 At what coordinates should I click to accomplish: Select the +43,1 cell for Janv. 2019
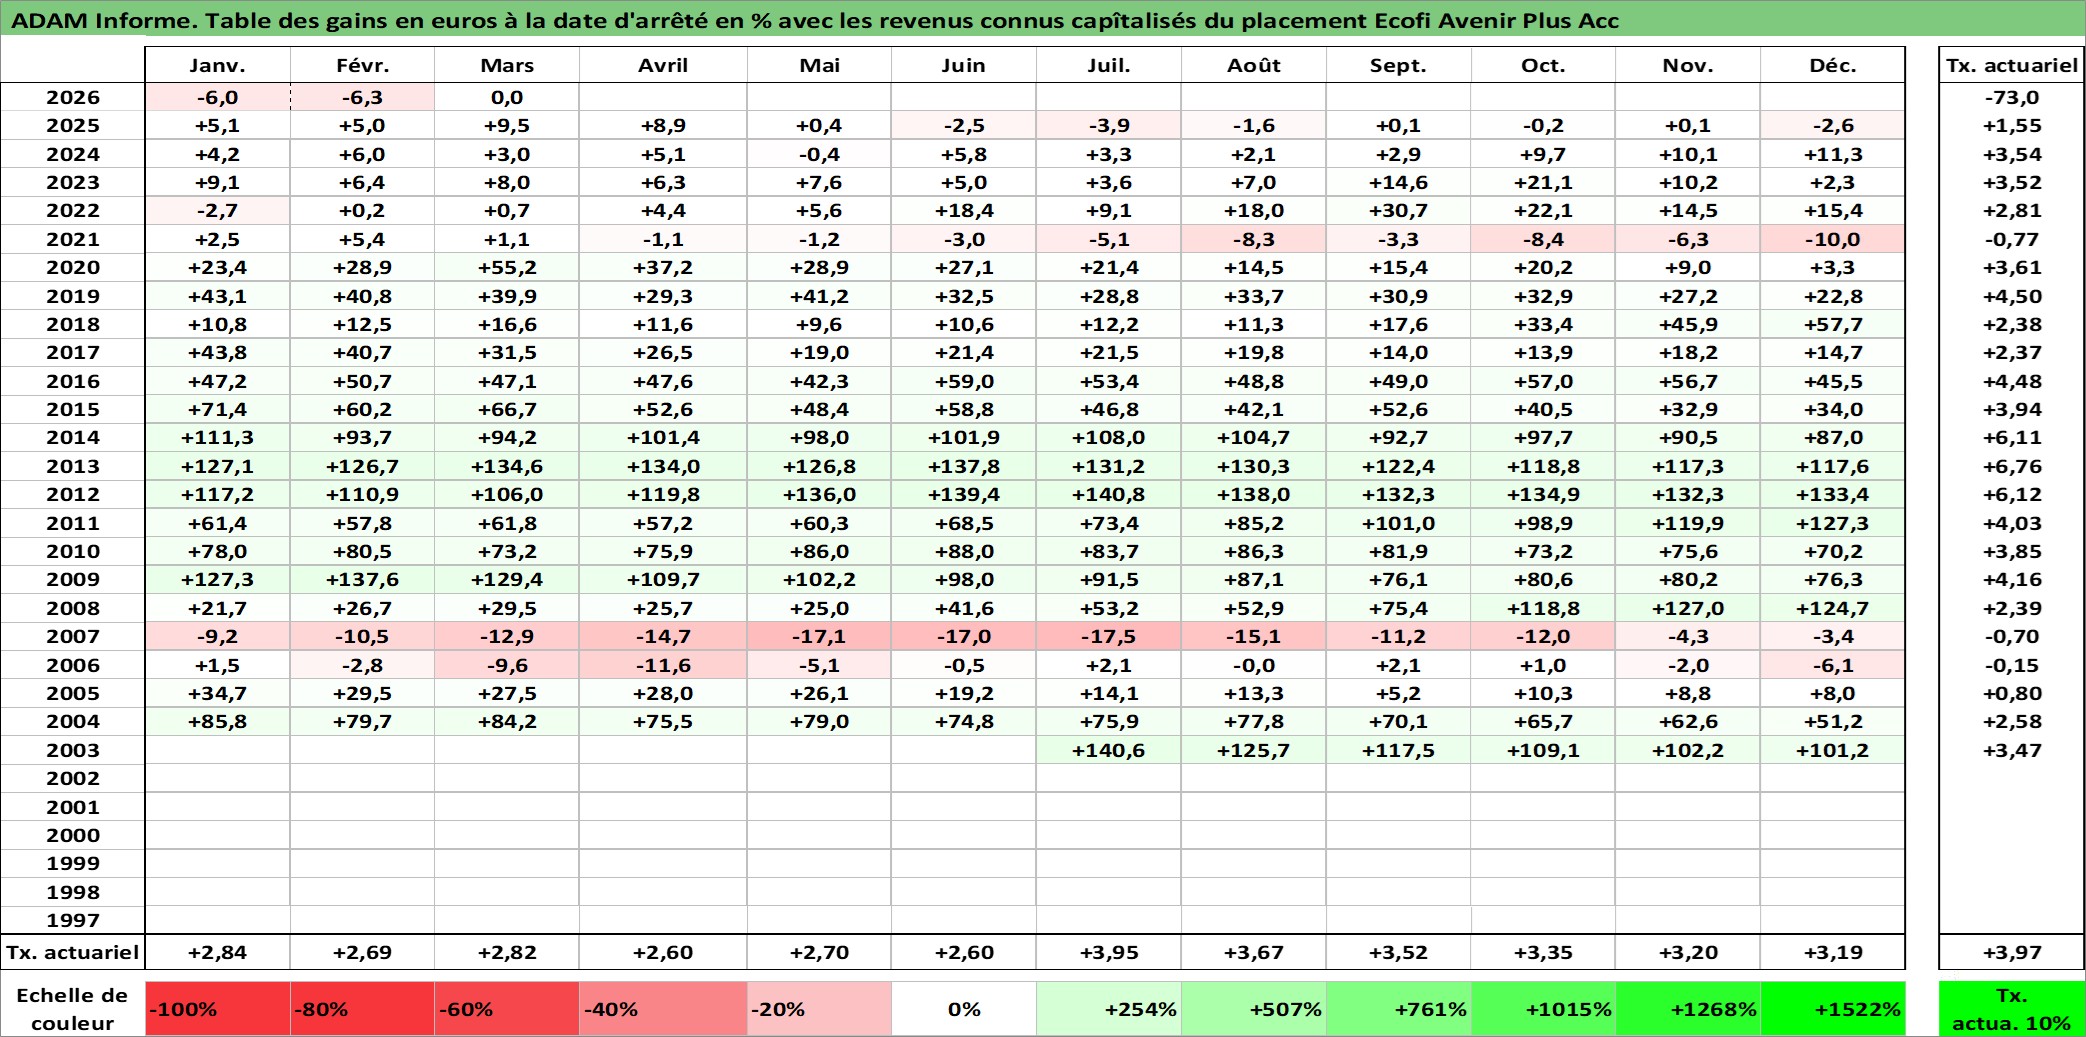coord(218,296)
